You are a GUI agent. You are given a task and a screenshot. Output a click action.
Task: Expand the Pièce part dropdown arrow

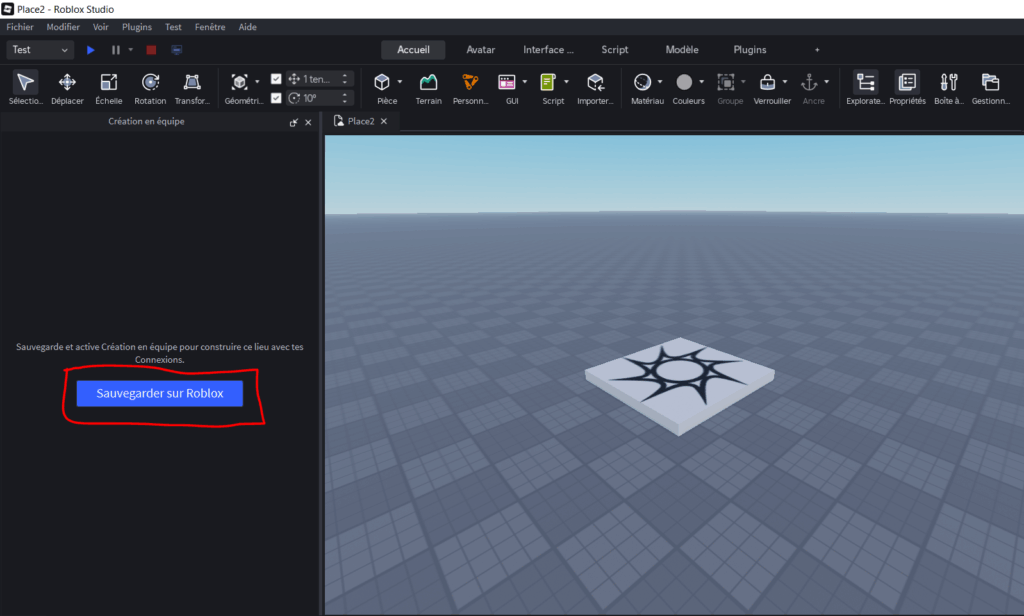click(400, 82)
